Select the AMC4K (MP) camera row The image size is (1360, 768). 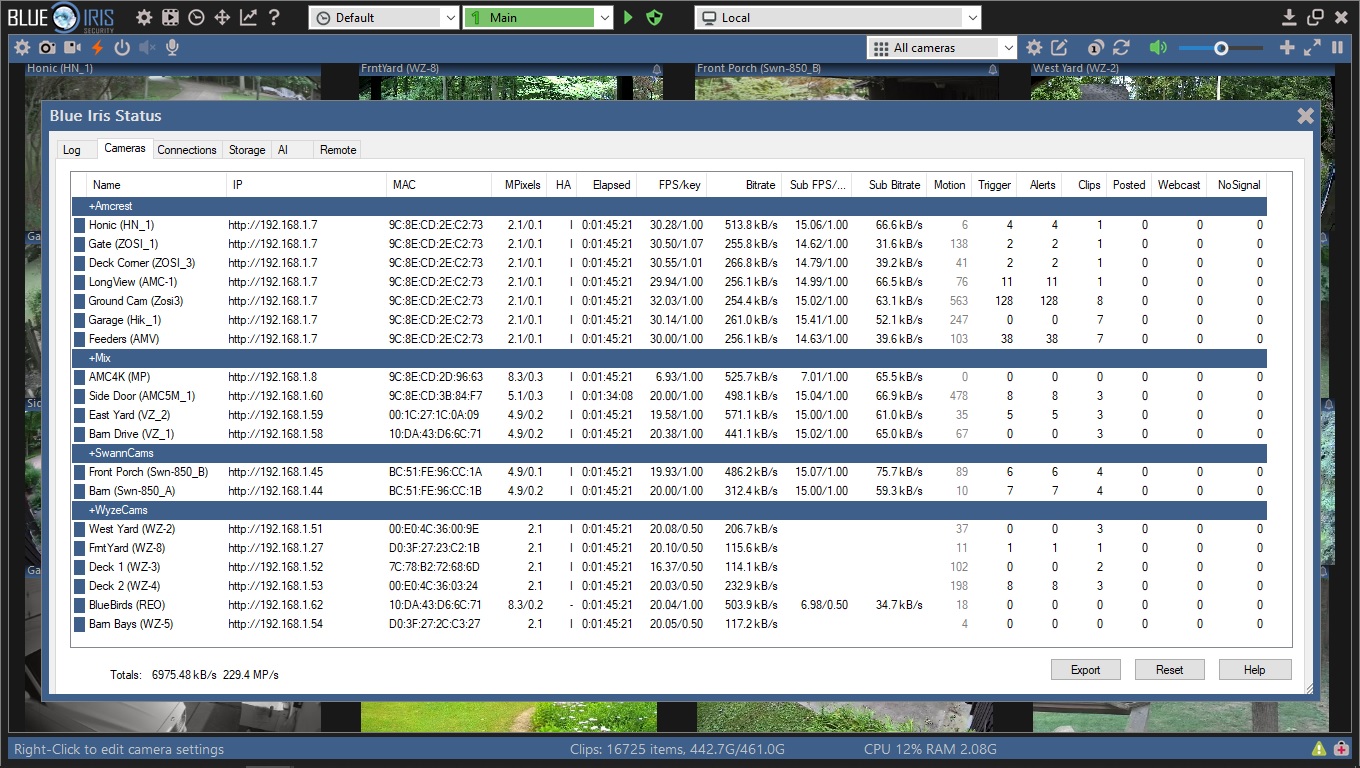[x=670, y=377]
